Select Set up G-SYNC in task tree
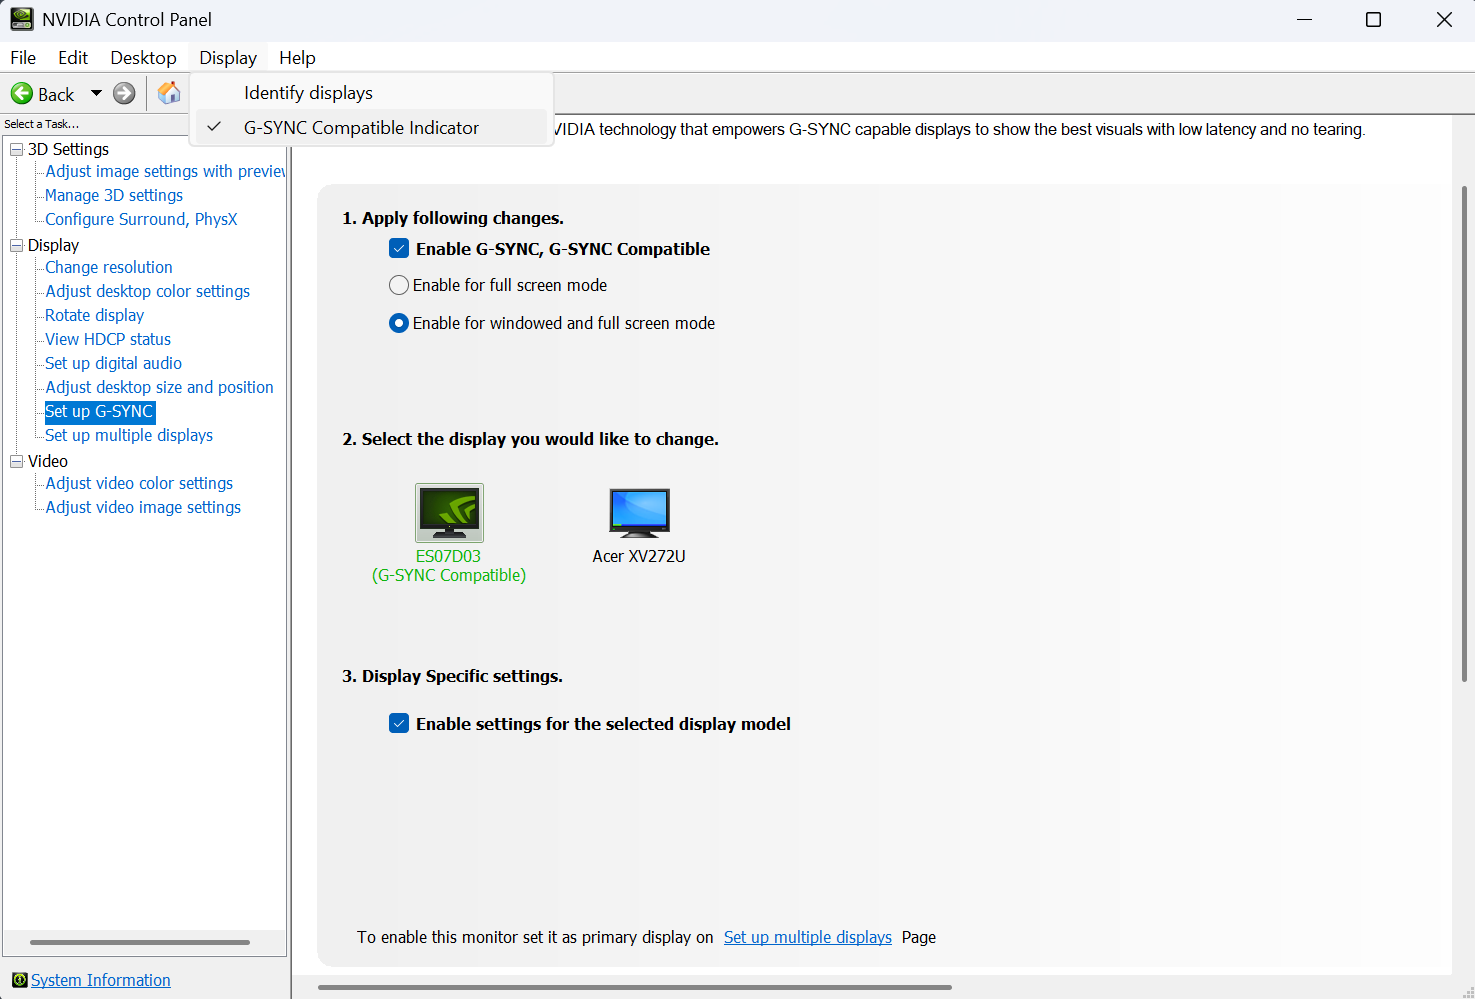The width and height of the screenshot is (1475, 999). 99,412
